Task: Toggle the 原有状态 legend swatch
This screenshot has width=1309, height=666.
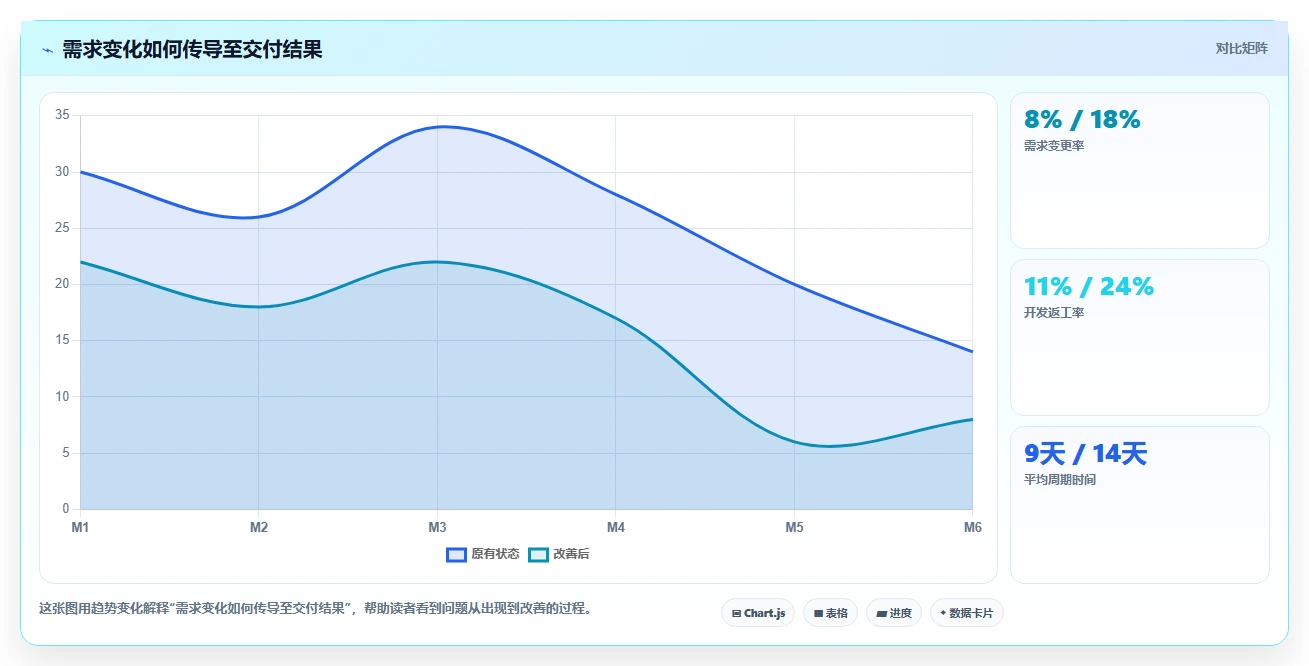Action: click(456, 554)
